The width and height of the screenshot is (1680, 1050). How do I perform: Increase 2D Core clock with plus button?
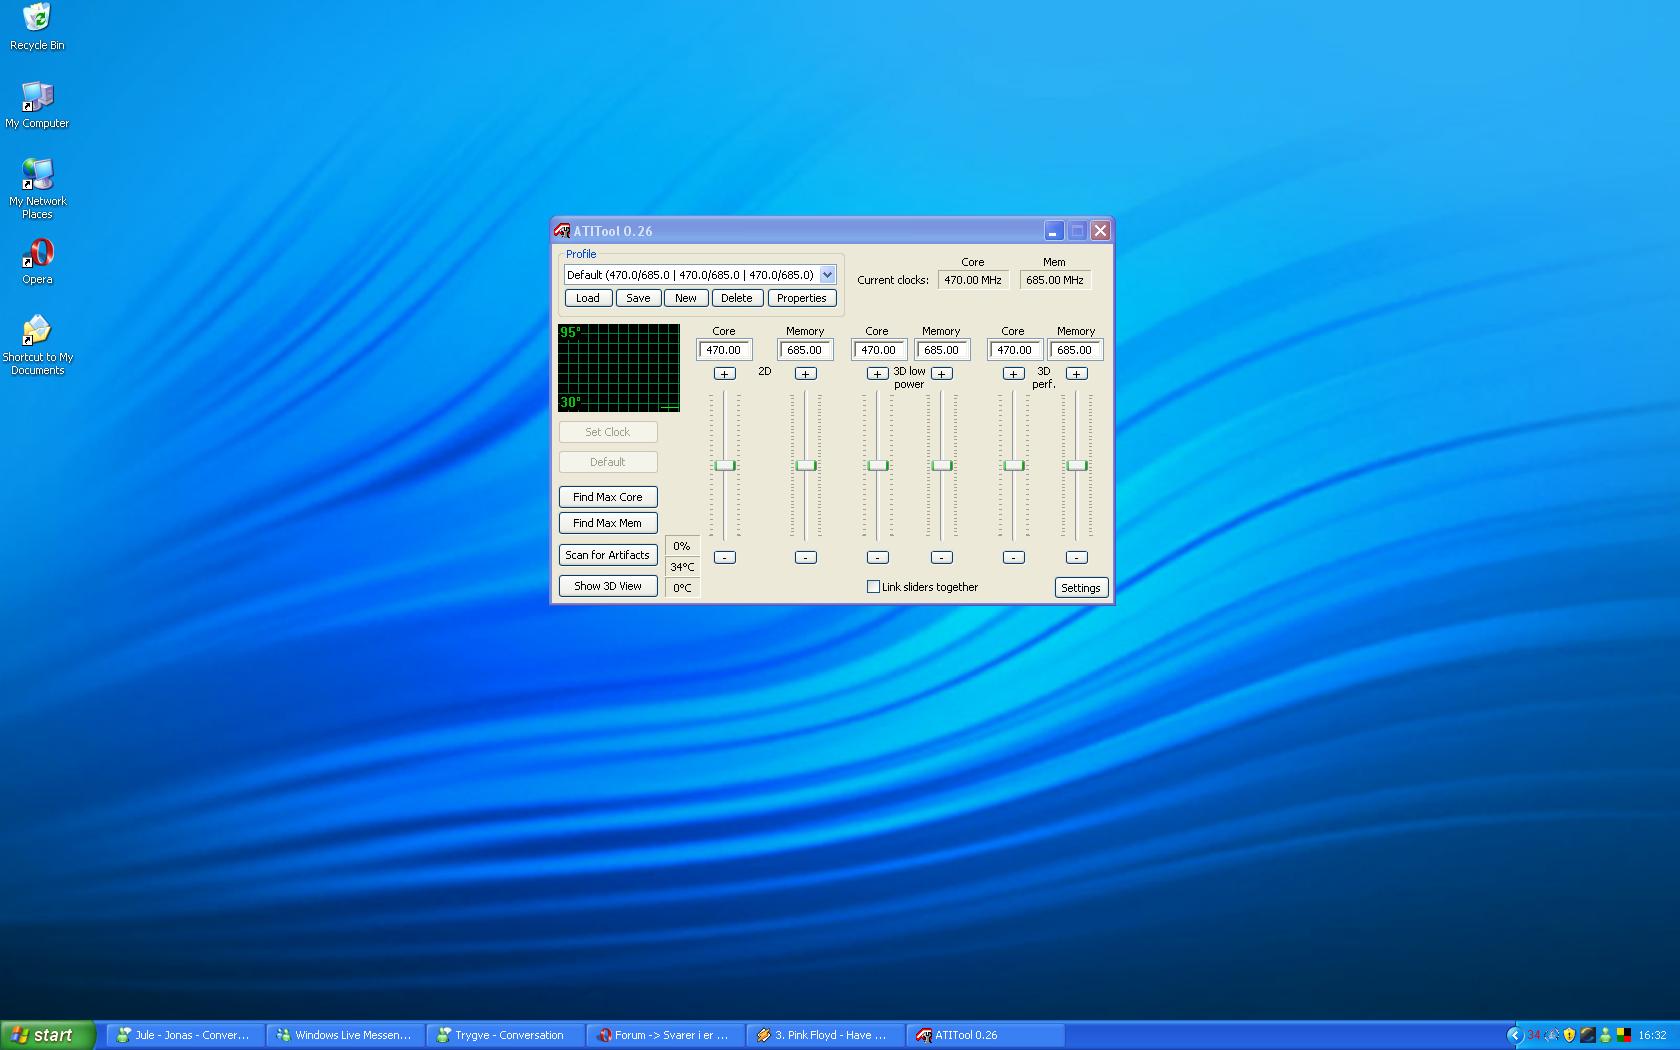pyautogui.click(x=725, y=374)
